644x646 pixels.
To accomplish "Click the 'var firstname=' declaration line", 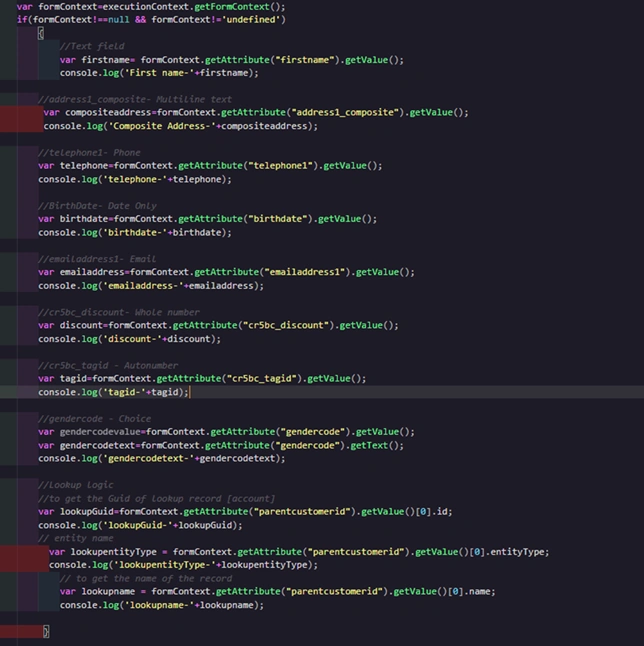I will (232, 60).
